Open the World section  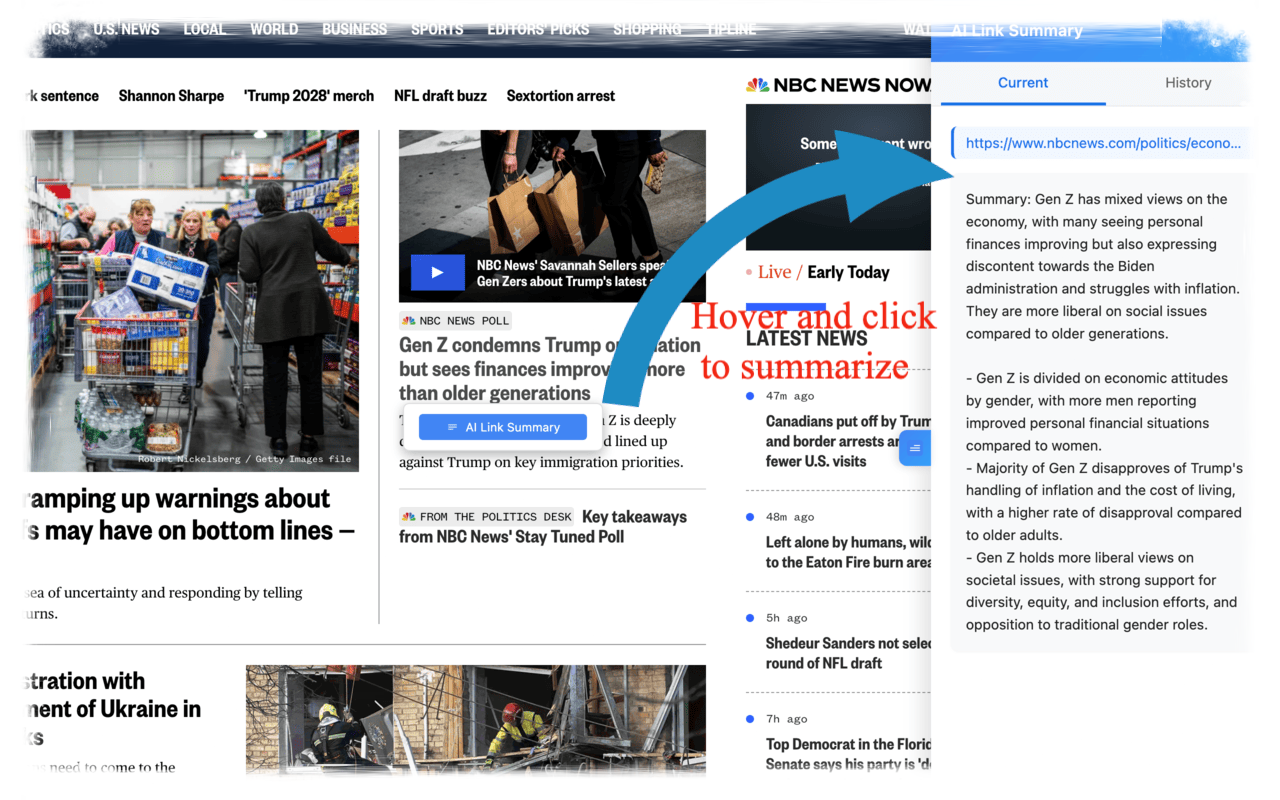point(274,29)
